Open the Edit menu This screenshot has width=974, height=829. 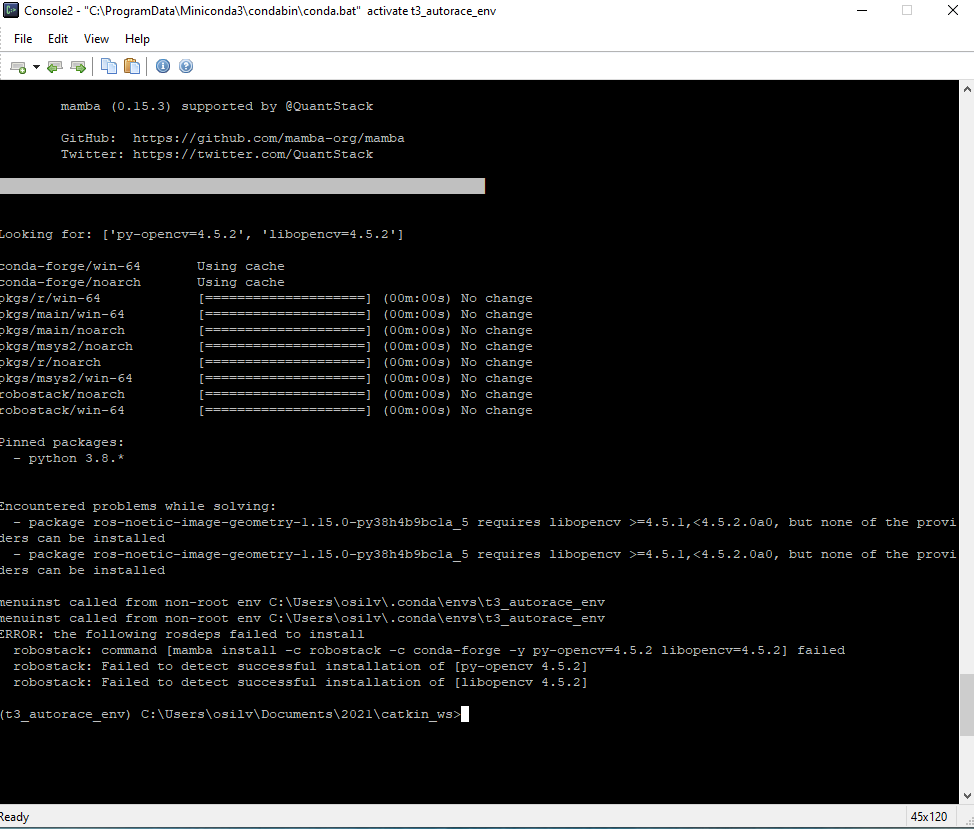[58, 39]
